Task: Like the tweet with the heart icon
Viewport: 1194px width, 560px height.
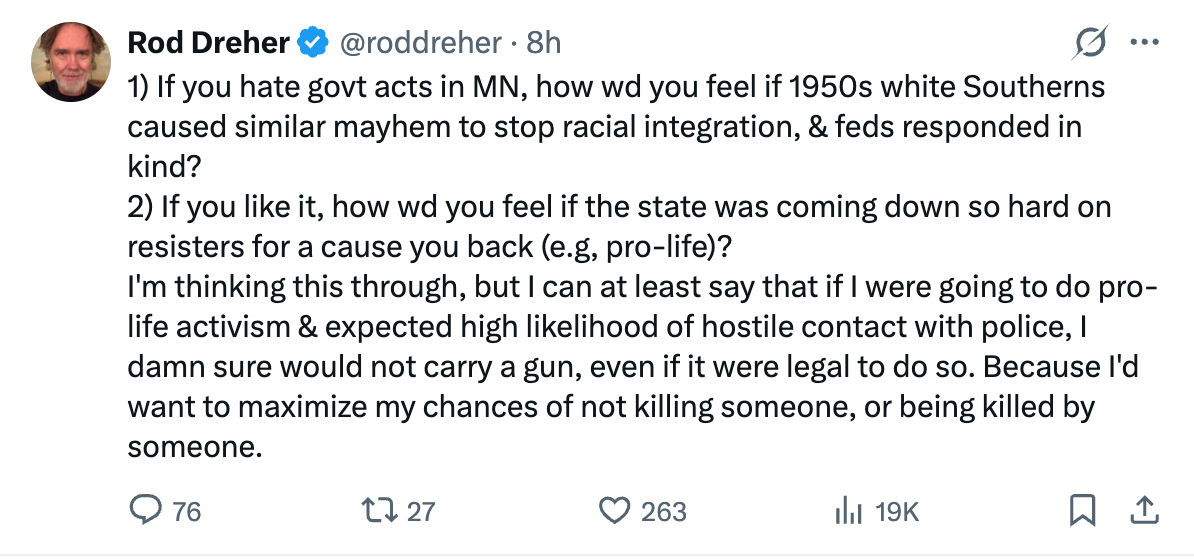Action: [612, 511]
